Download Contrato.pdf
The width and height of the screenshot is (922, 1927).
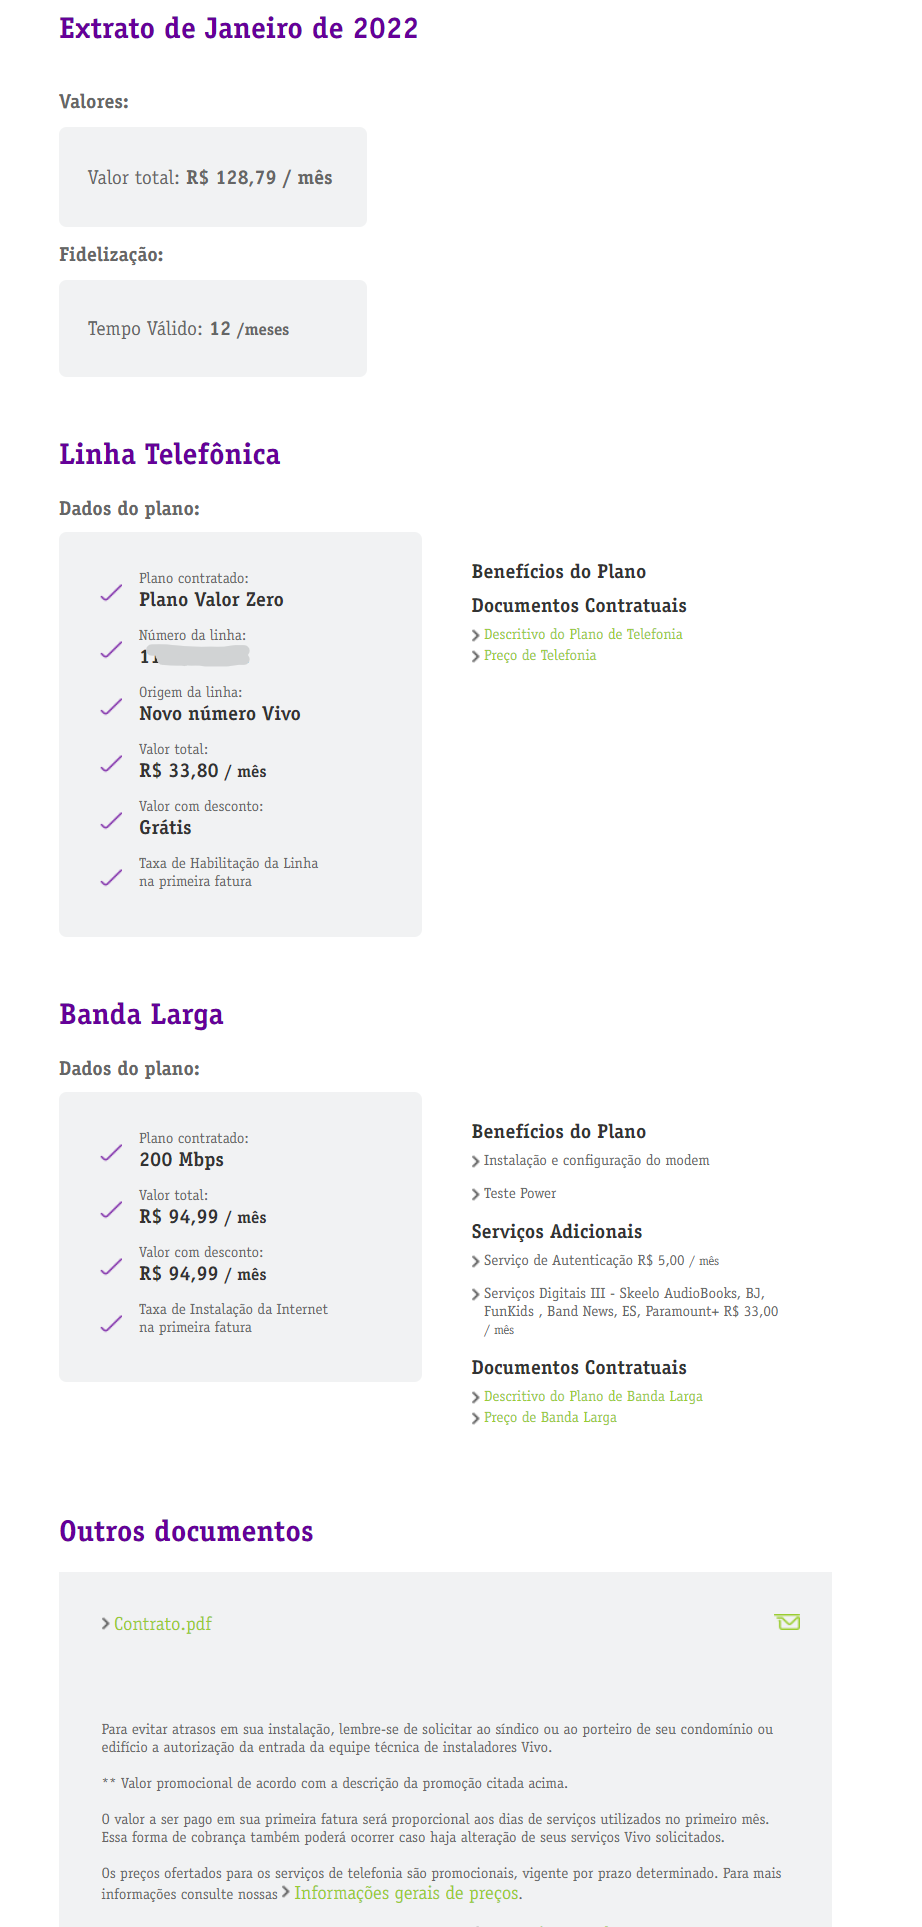click(163, 1624)
